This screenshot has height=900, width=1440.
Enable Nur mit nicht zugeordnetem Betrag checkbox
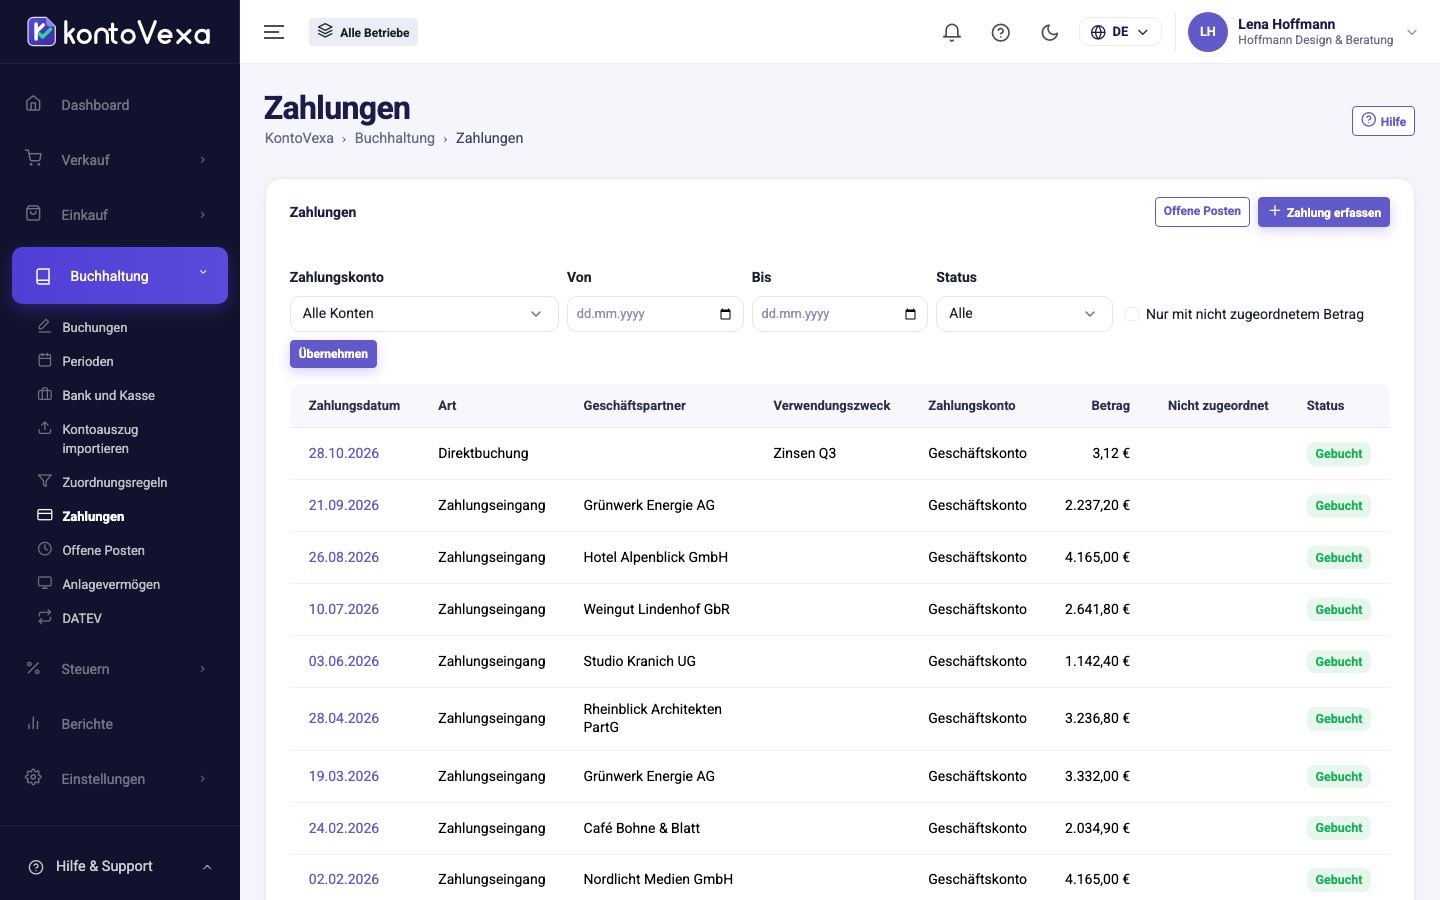(1132, 314)
